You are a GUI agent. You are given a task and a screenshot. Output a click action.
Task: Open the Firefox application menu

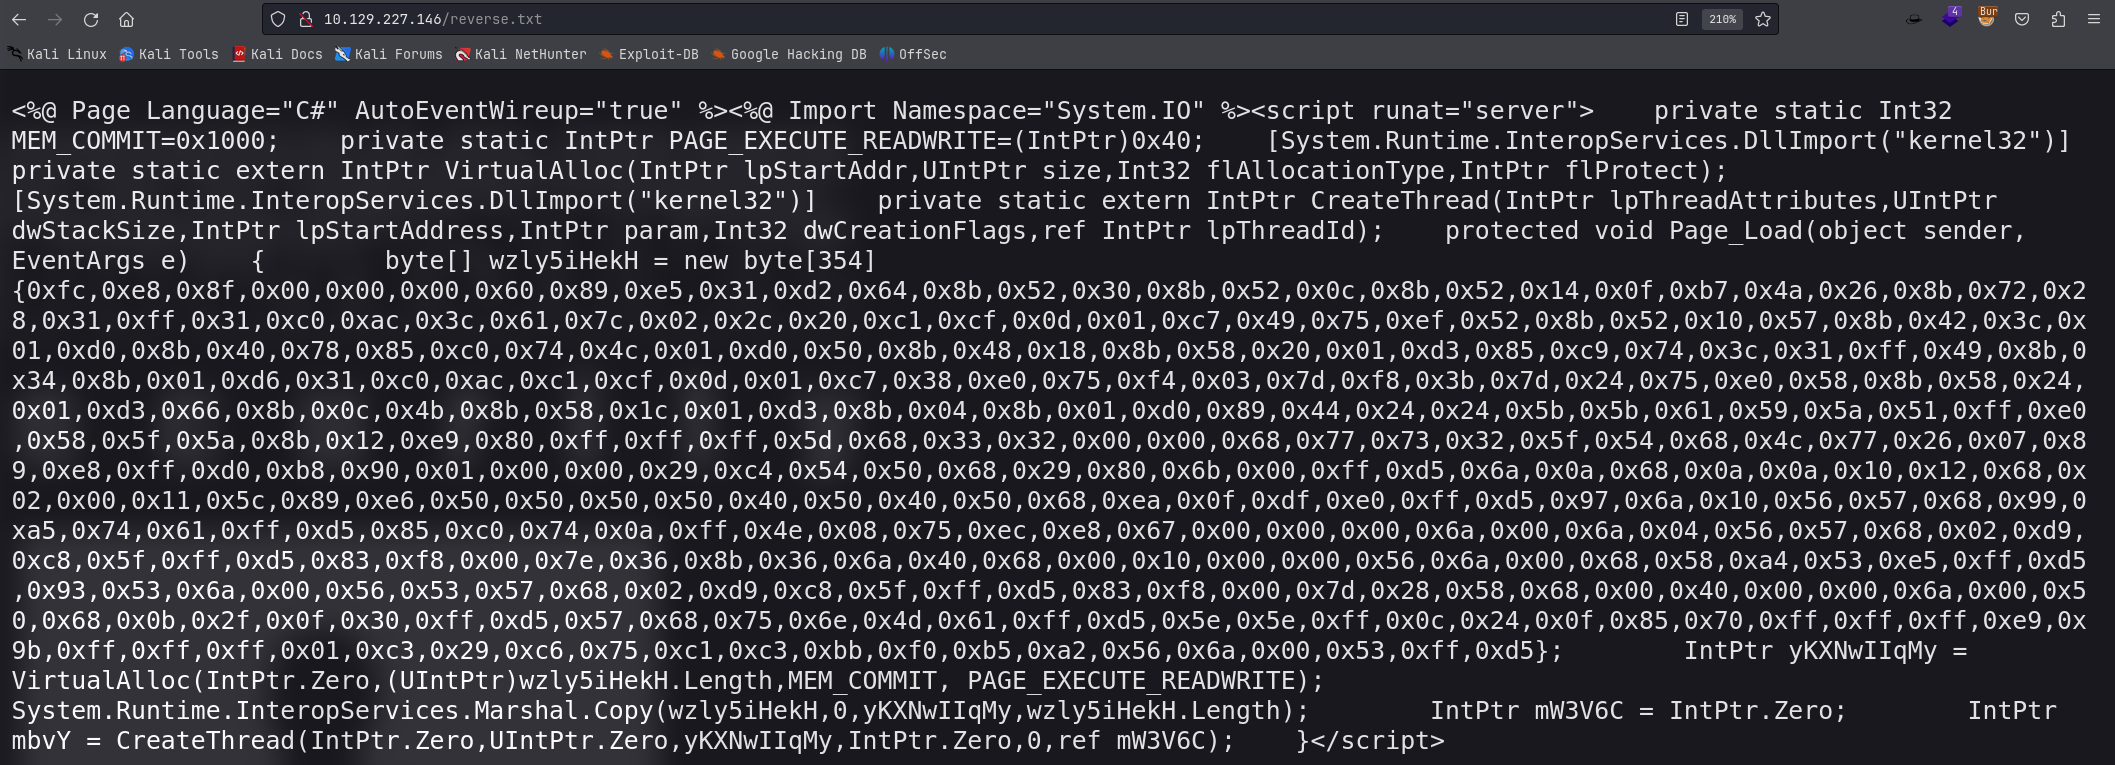click(x=2094, y=19)
